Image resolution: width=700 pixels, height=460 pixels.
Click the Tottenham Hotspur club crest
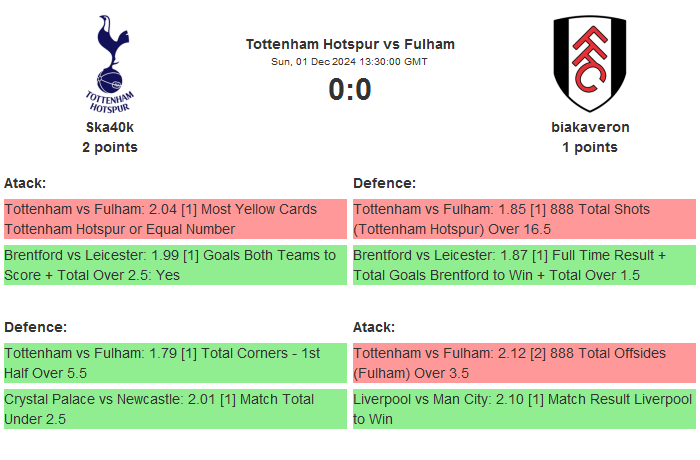click(110, 62)
